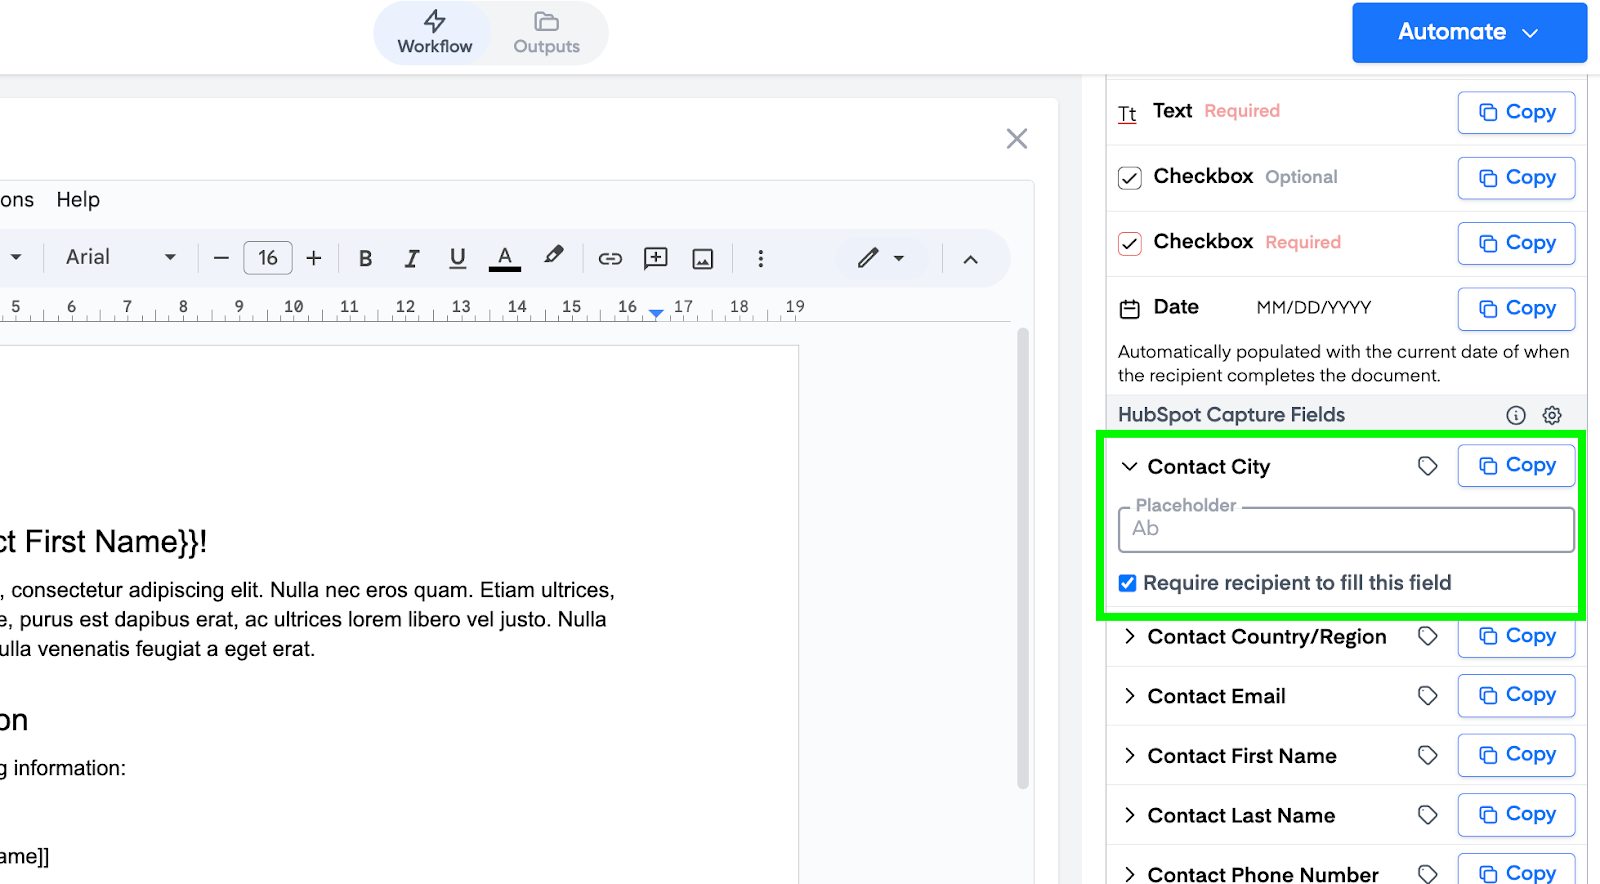The width and height of the screenshot is (1600, 884).
Task: Click the tag icon beside Contact Email
Action: point(1427,696)
